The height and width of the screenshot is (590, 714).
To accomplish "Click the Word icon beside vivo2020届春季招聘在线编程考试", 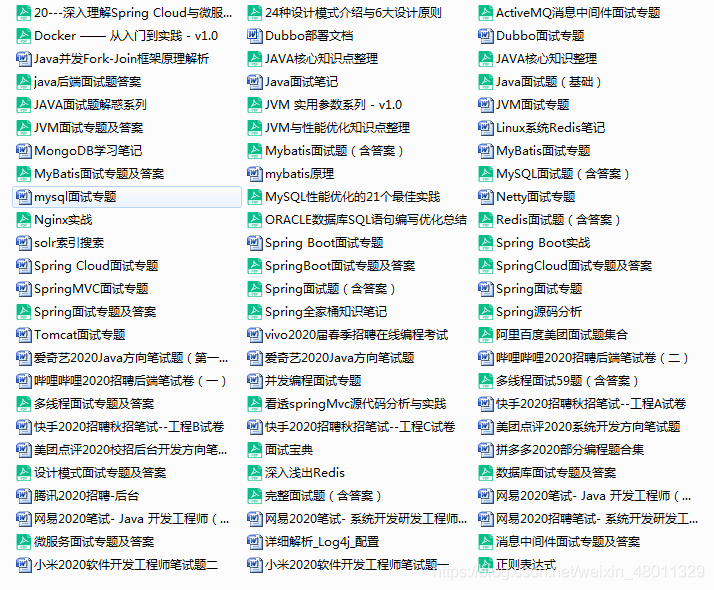I will click(254, 335).
